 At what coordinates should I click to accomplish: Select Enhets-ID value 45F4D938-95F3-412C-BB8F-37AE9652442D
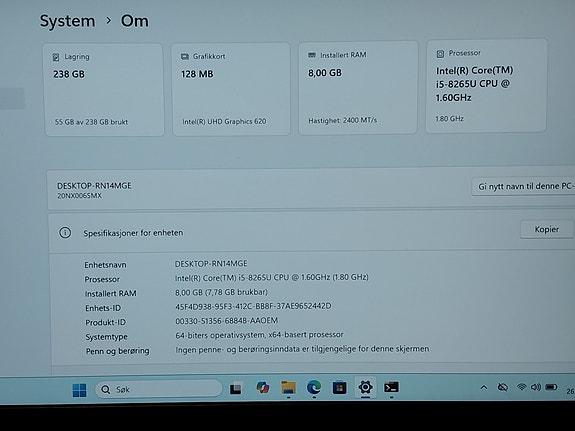pos(253,306)
